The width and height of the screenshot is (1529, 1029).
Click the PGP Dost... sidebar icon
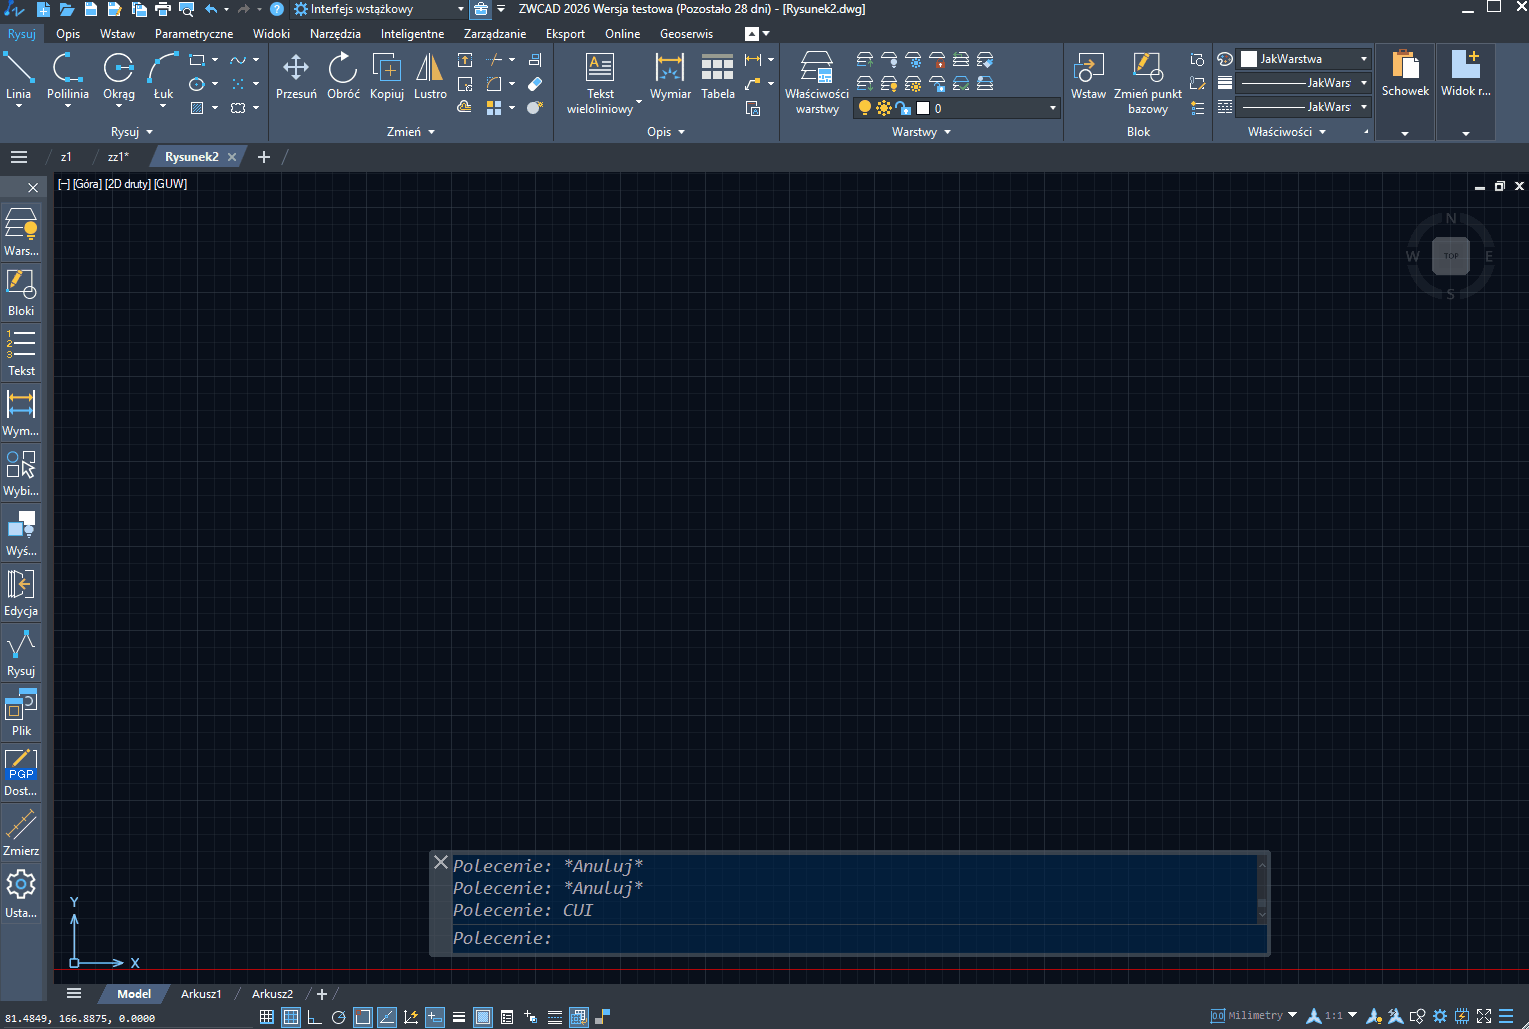coord(21,772)
